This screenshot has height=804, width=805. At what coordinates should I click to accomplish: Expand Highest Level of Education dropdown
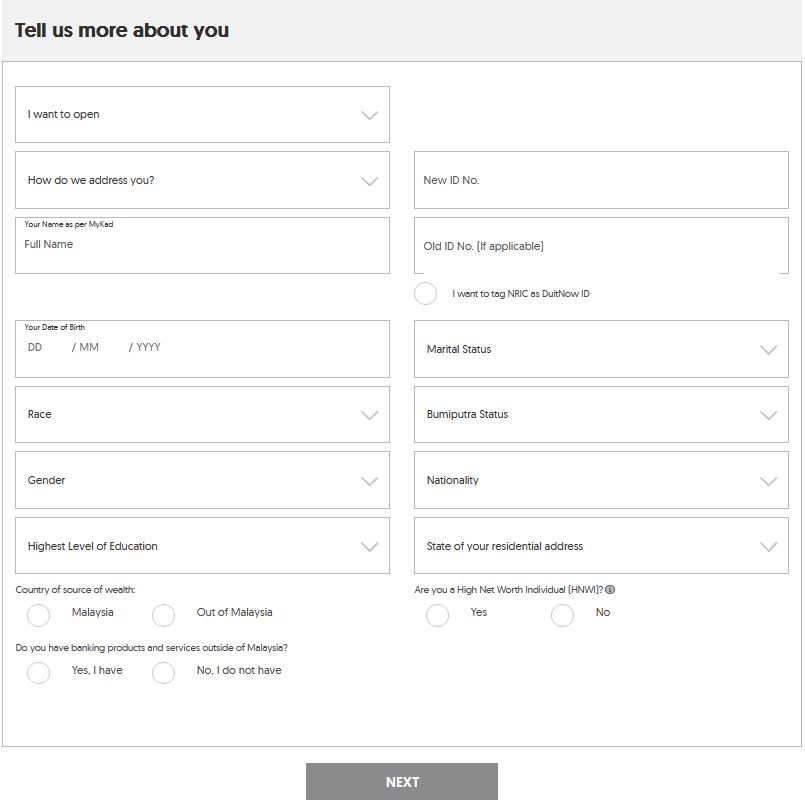[x=202, y=547]
